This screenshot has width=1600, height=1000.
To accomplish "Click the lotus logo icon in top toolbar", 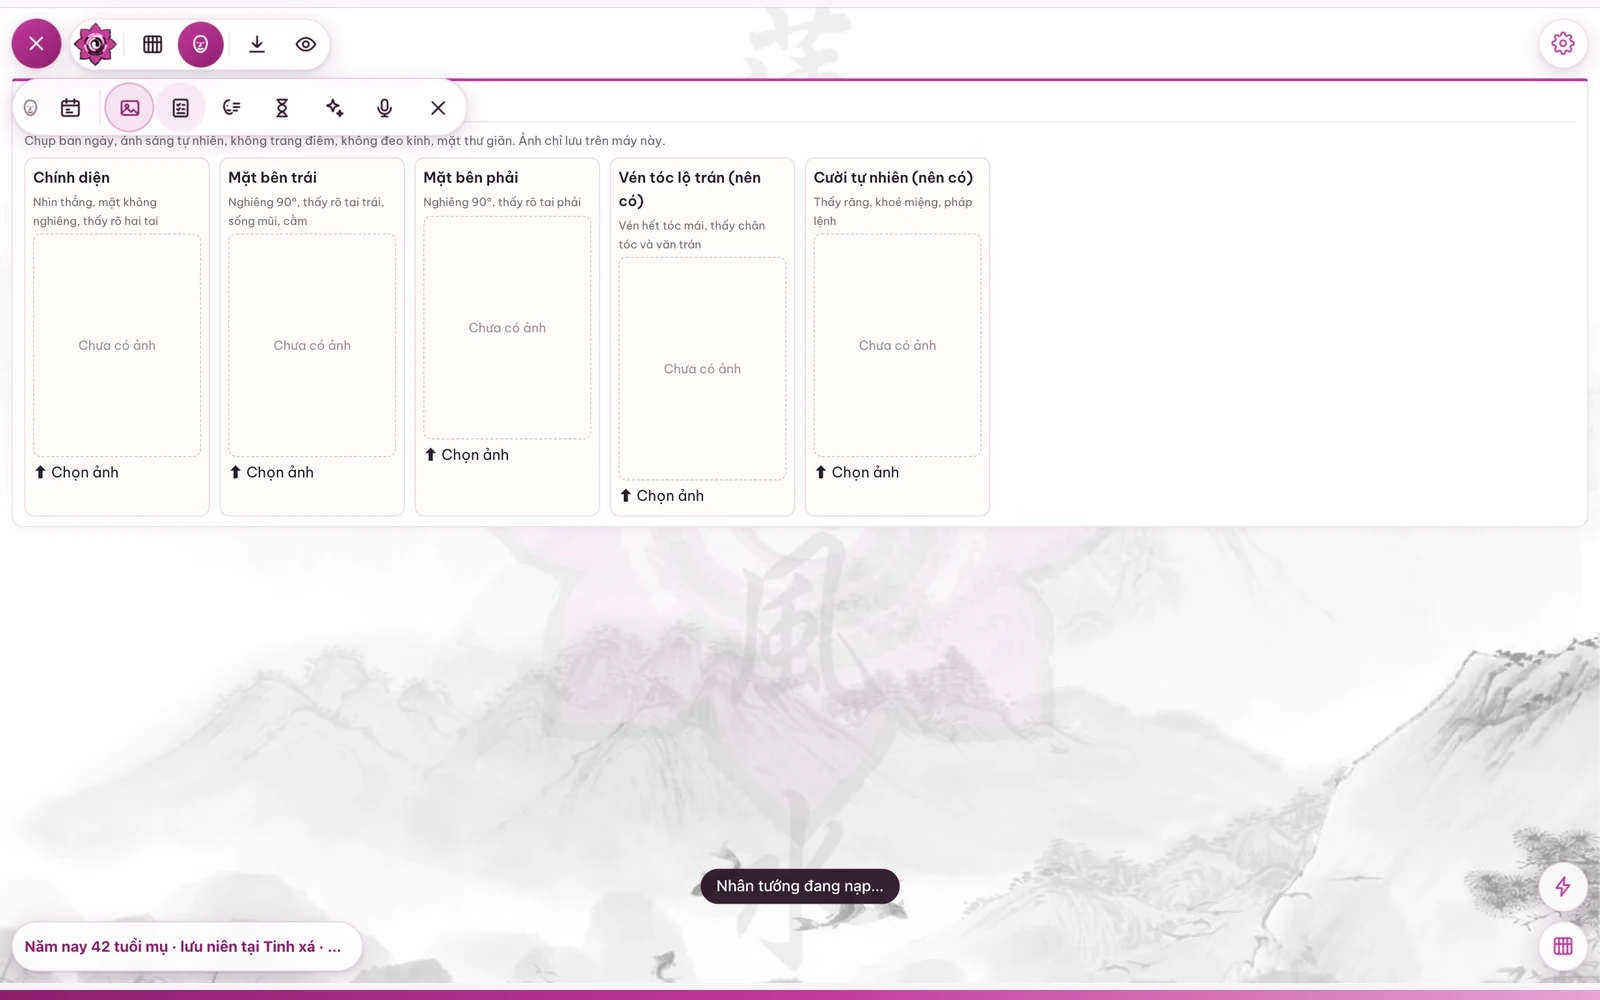I will pos(95,44).
